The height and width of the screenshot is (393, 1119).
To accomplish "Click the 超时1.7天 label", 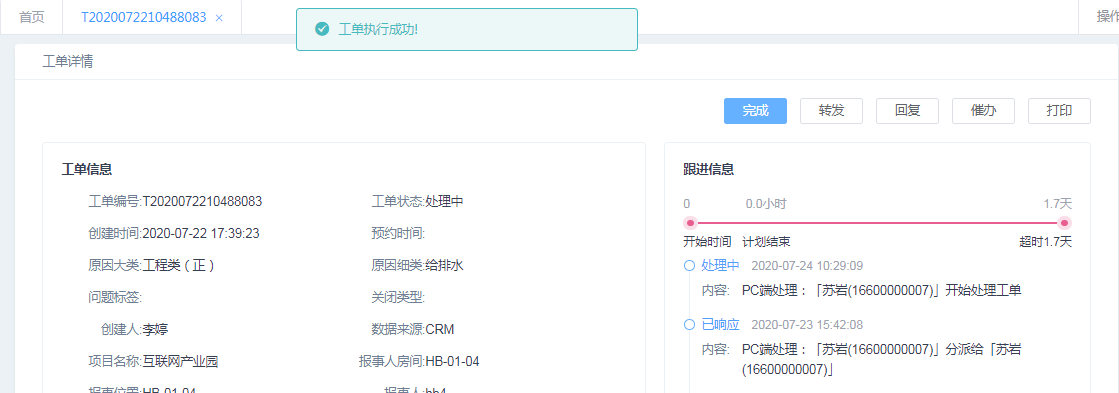I will click(1045, 242).
